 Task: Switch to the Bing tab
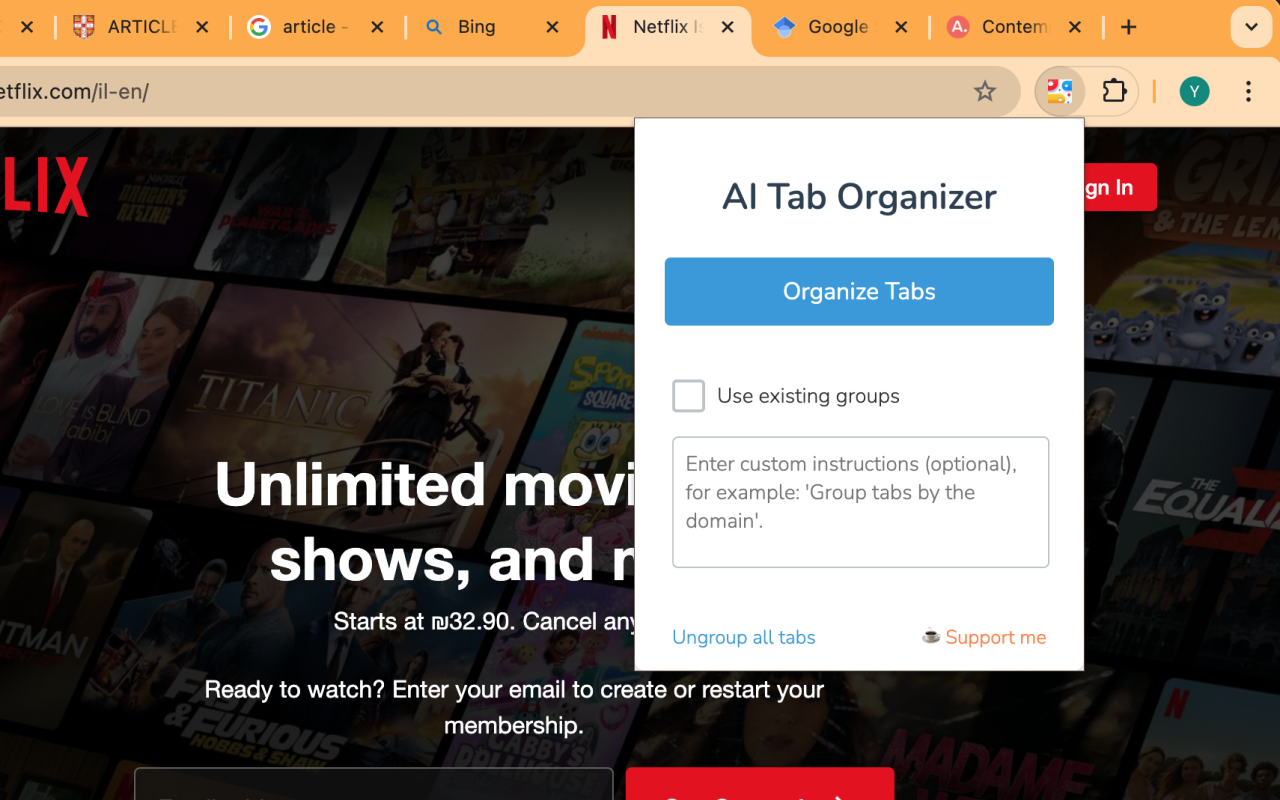[476, 27]
